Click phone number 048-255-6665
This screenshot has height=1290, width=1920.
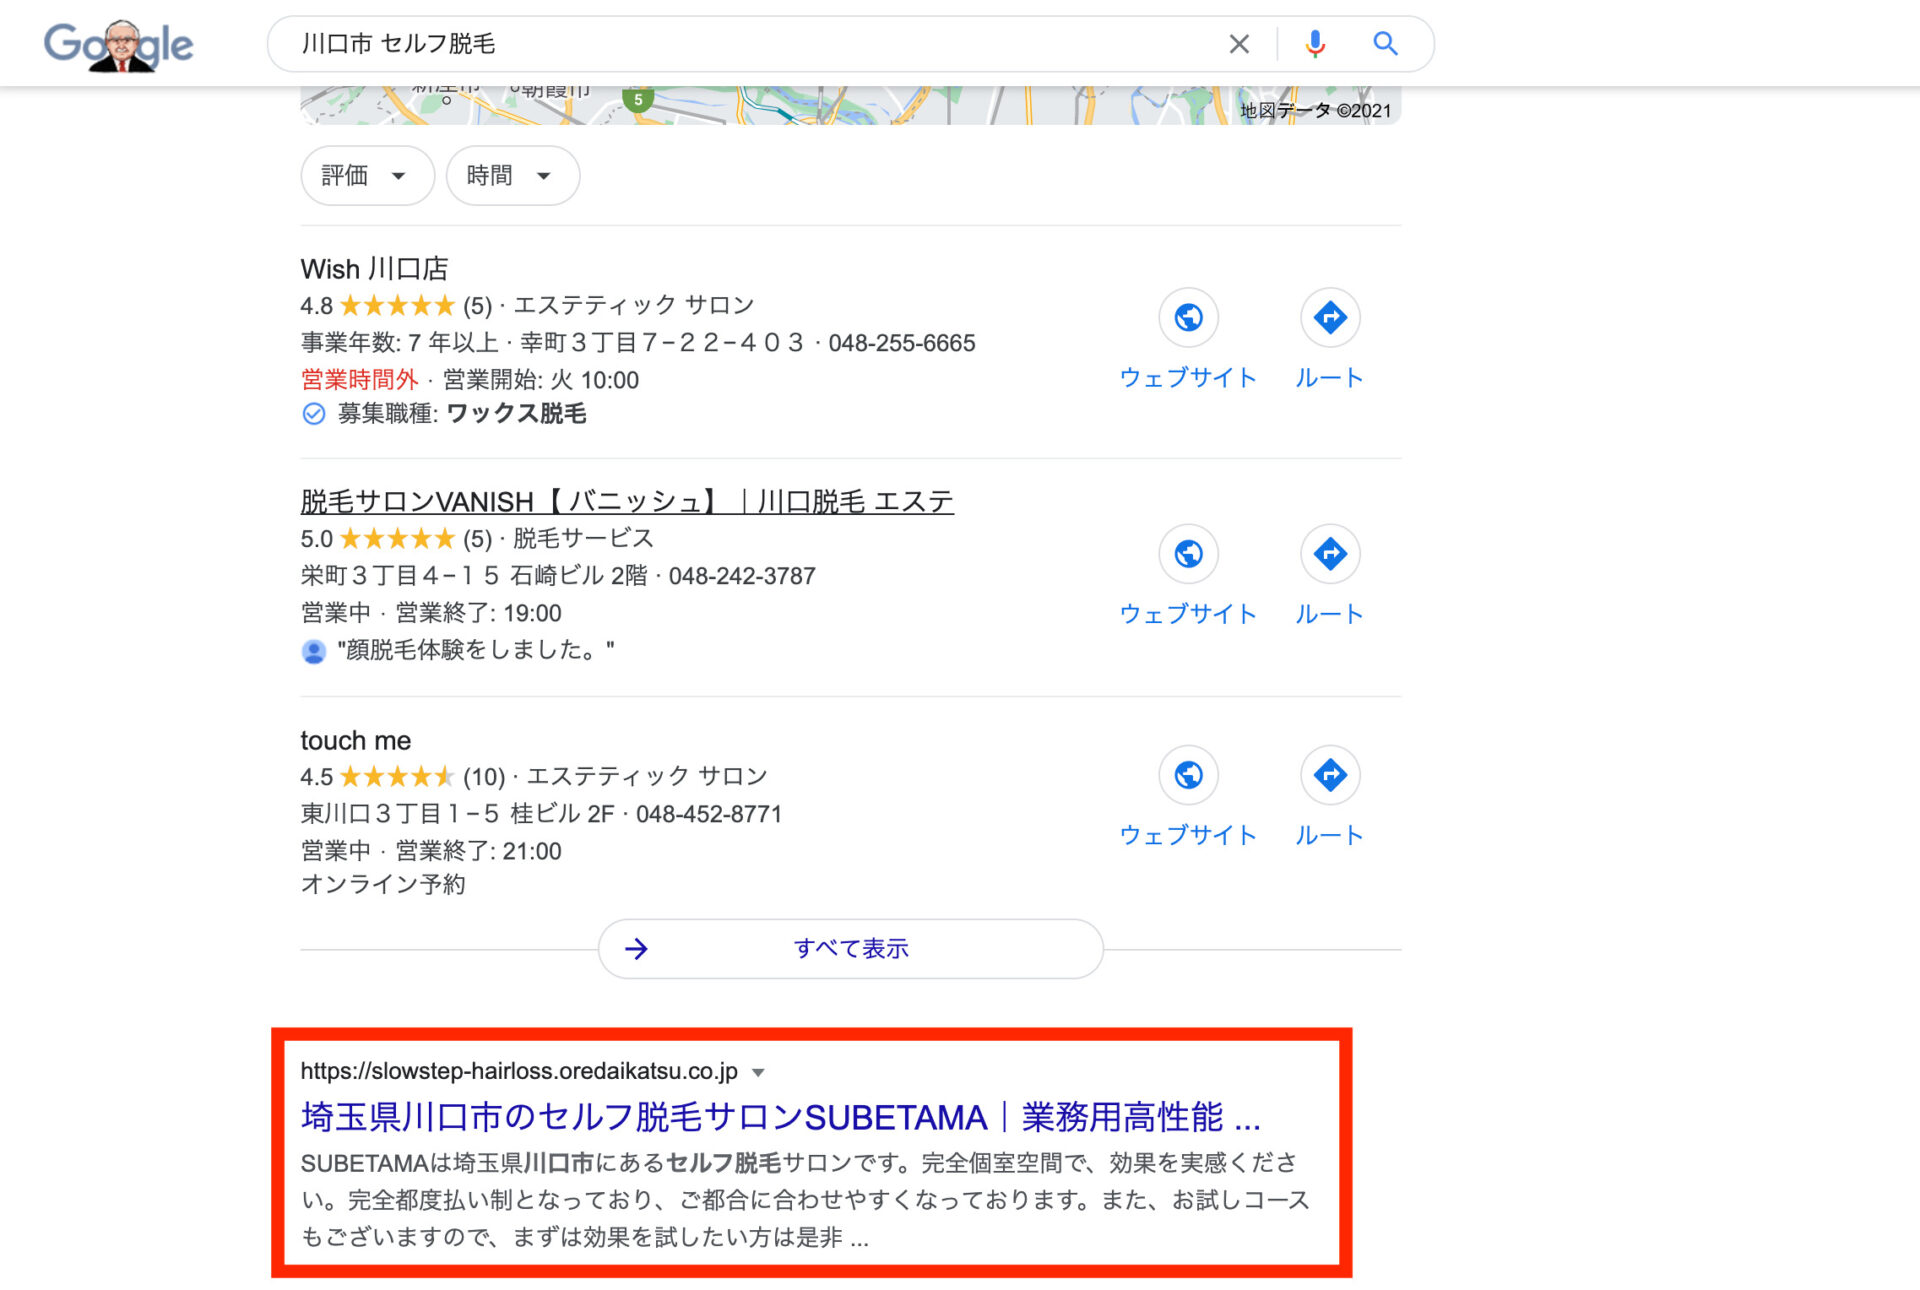pos(902,343)
